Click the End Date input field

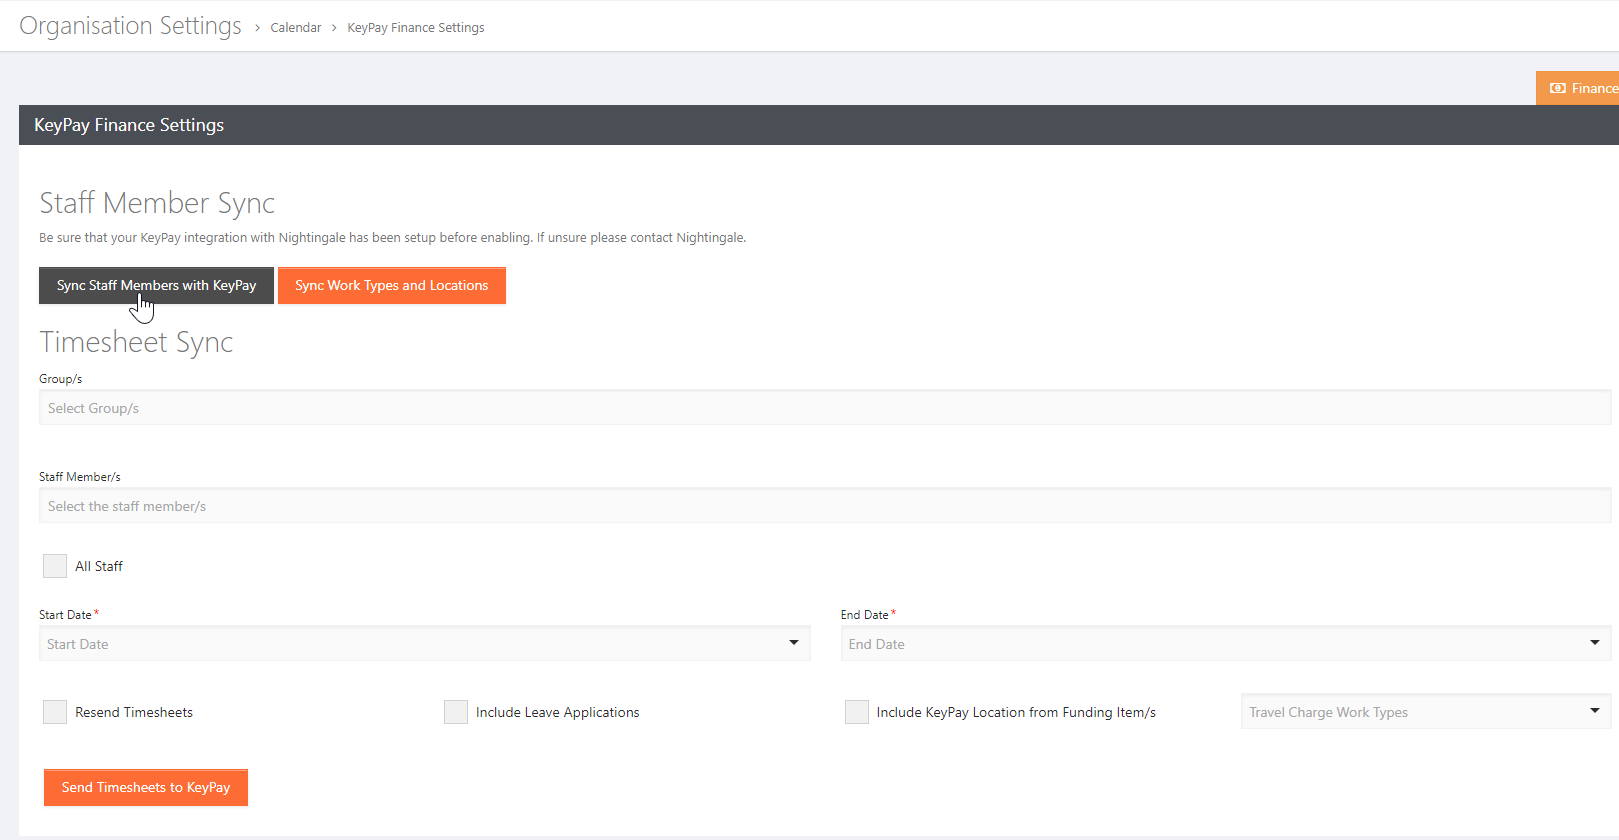[x=1226, y=644]
